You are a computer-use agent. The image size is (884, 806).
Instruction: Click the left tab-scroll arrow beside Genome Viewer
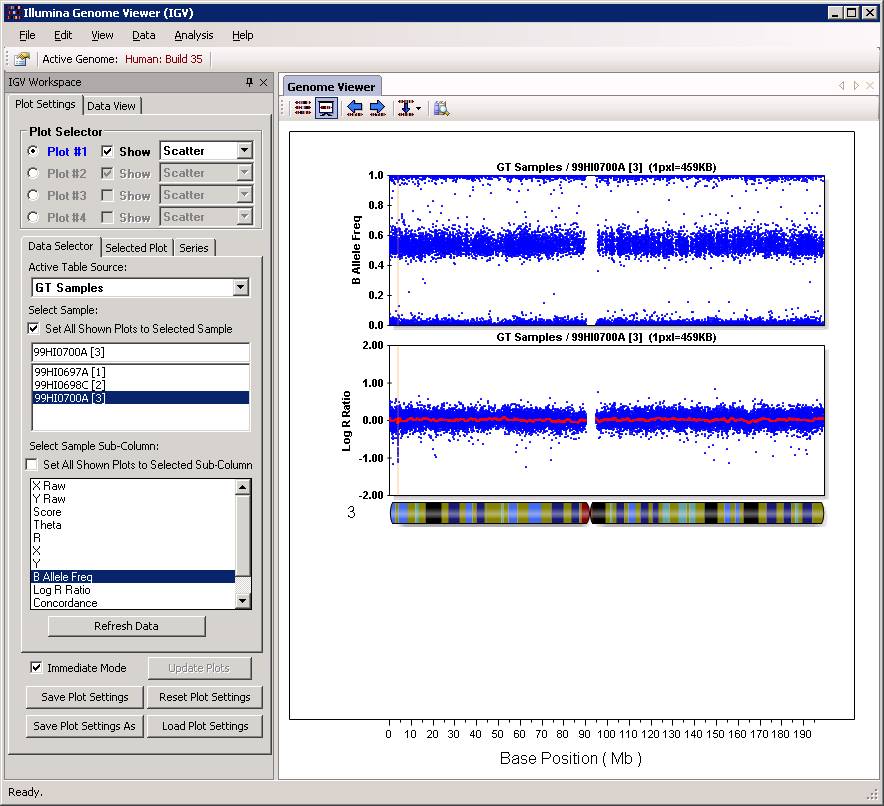click(842, 86)
